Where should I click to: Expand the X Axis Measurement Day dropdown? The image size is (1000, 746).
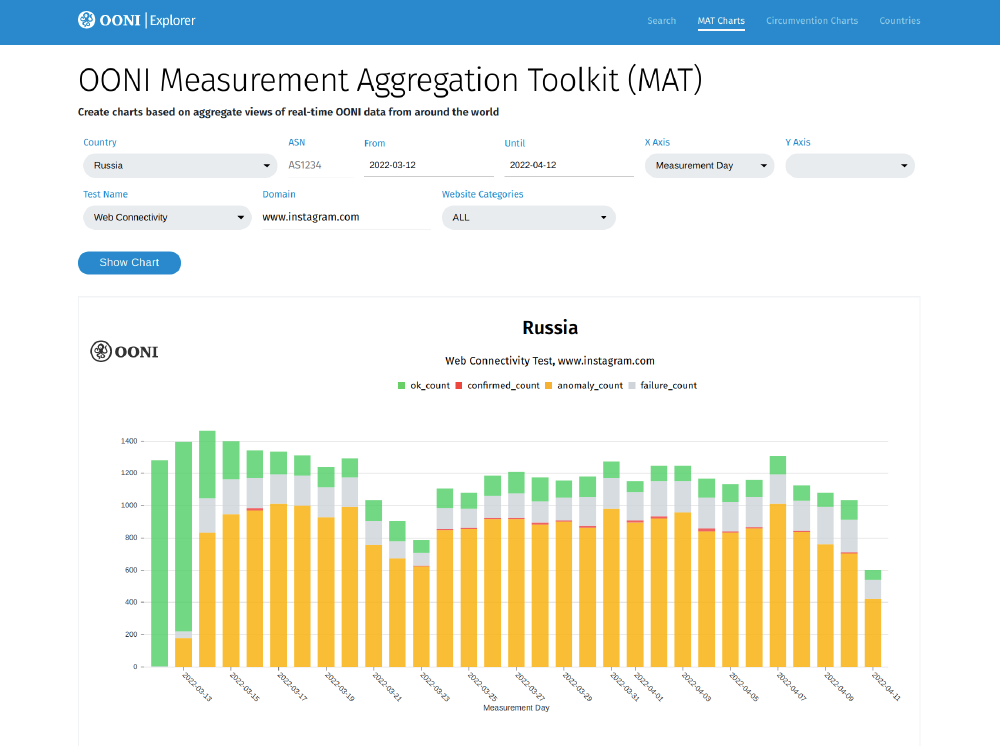(x=709, y=166)
